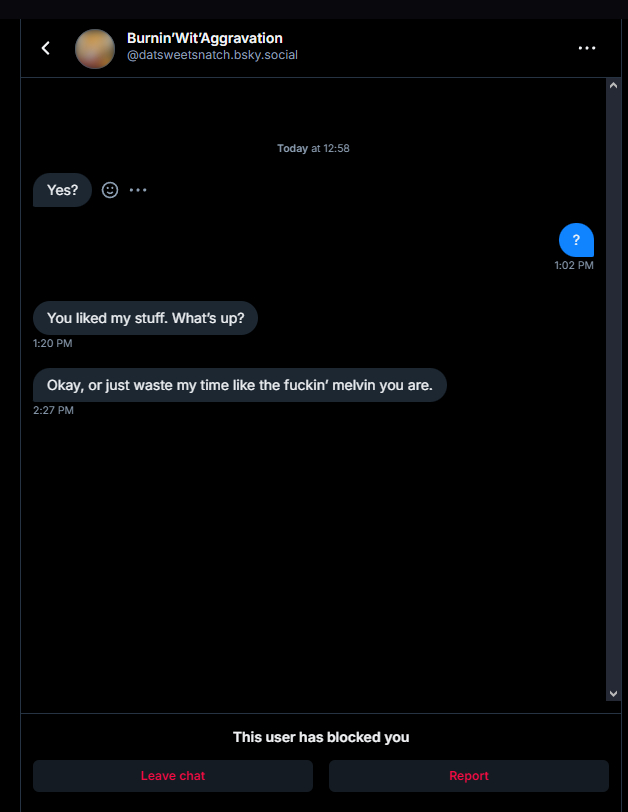Open message options beside the "Yes?" bubble
The height and width of the screenshot is (812, 628).
[x=138, y=190]
